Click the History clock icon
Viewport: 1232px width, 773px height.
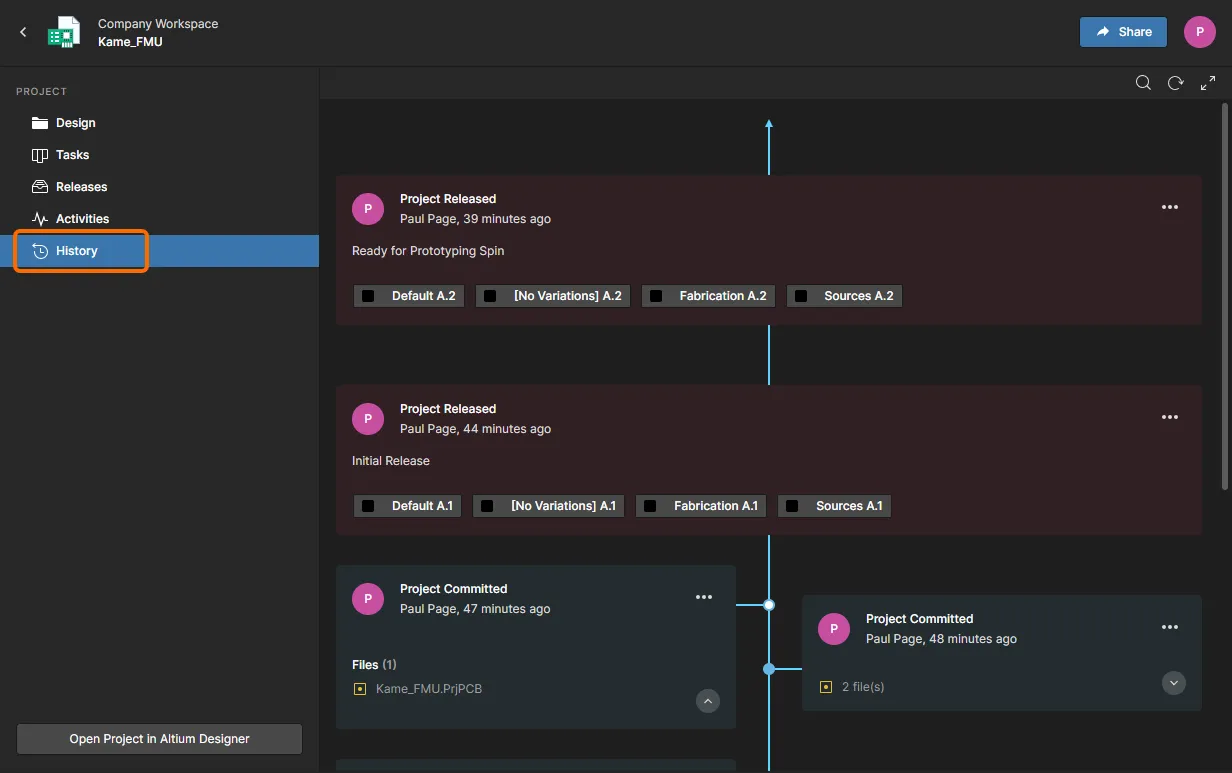pos(40,251)
